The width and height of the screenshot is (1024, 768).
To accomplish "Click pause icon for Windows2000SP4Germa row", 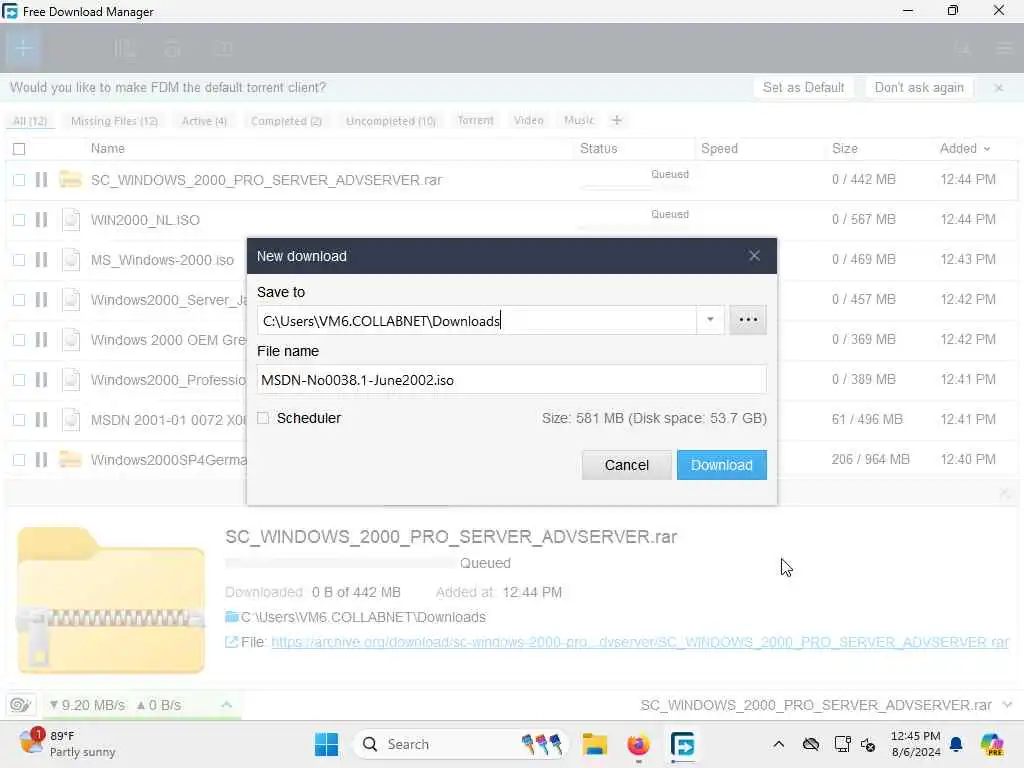I will click(x=41, y=460).
